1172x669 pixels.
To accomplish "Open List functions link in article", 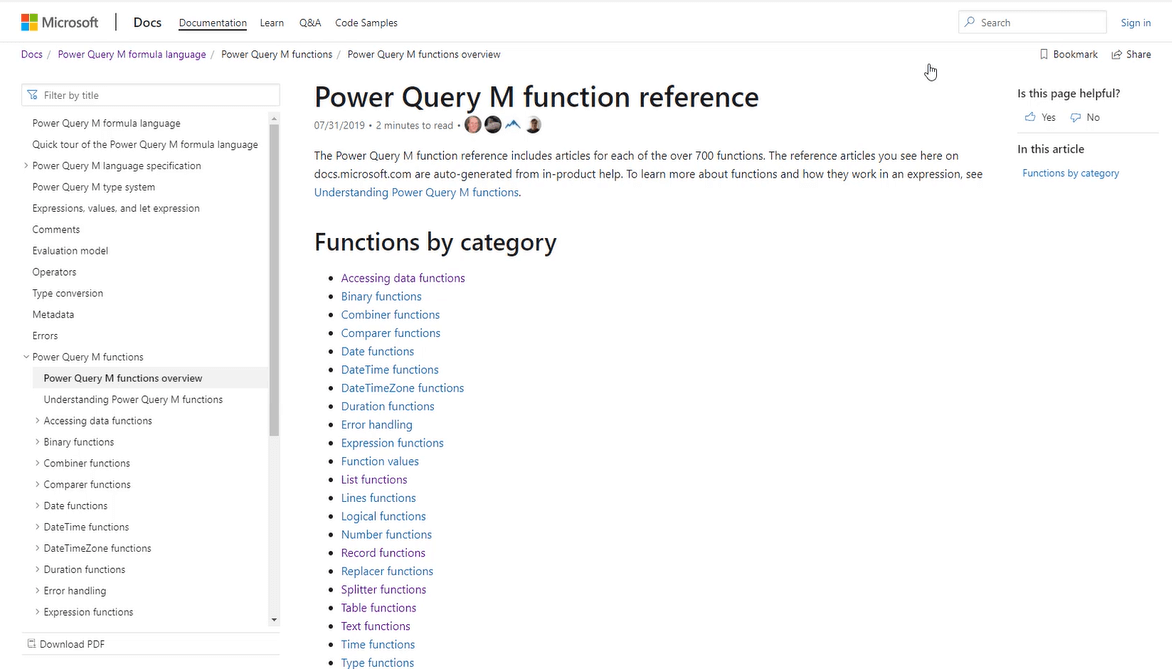I will [374, 480].
